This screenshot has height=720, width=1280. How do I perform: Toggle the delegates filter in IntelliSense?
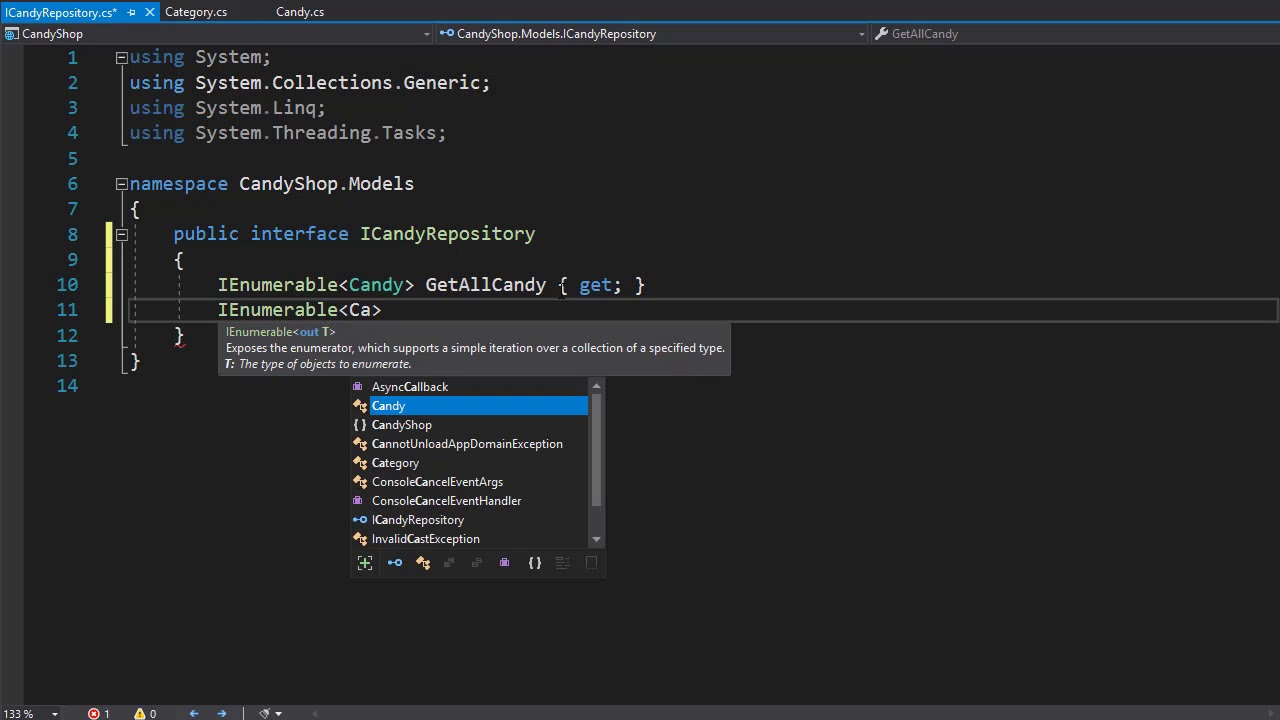505,563
